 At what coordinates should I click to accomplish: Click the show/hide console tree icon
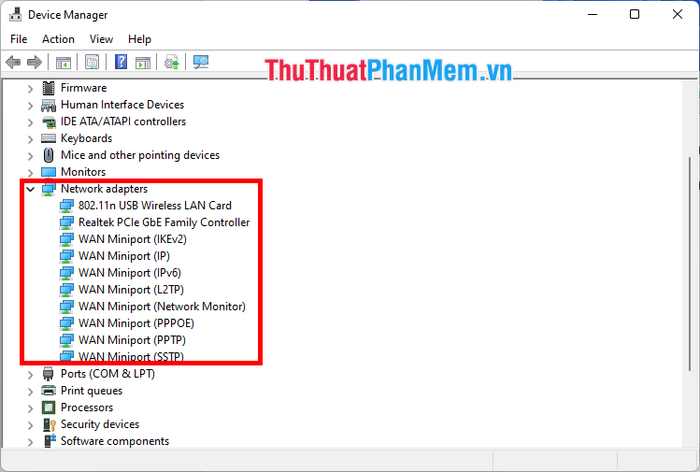63,62
